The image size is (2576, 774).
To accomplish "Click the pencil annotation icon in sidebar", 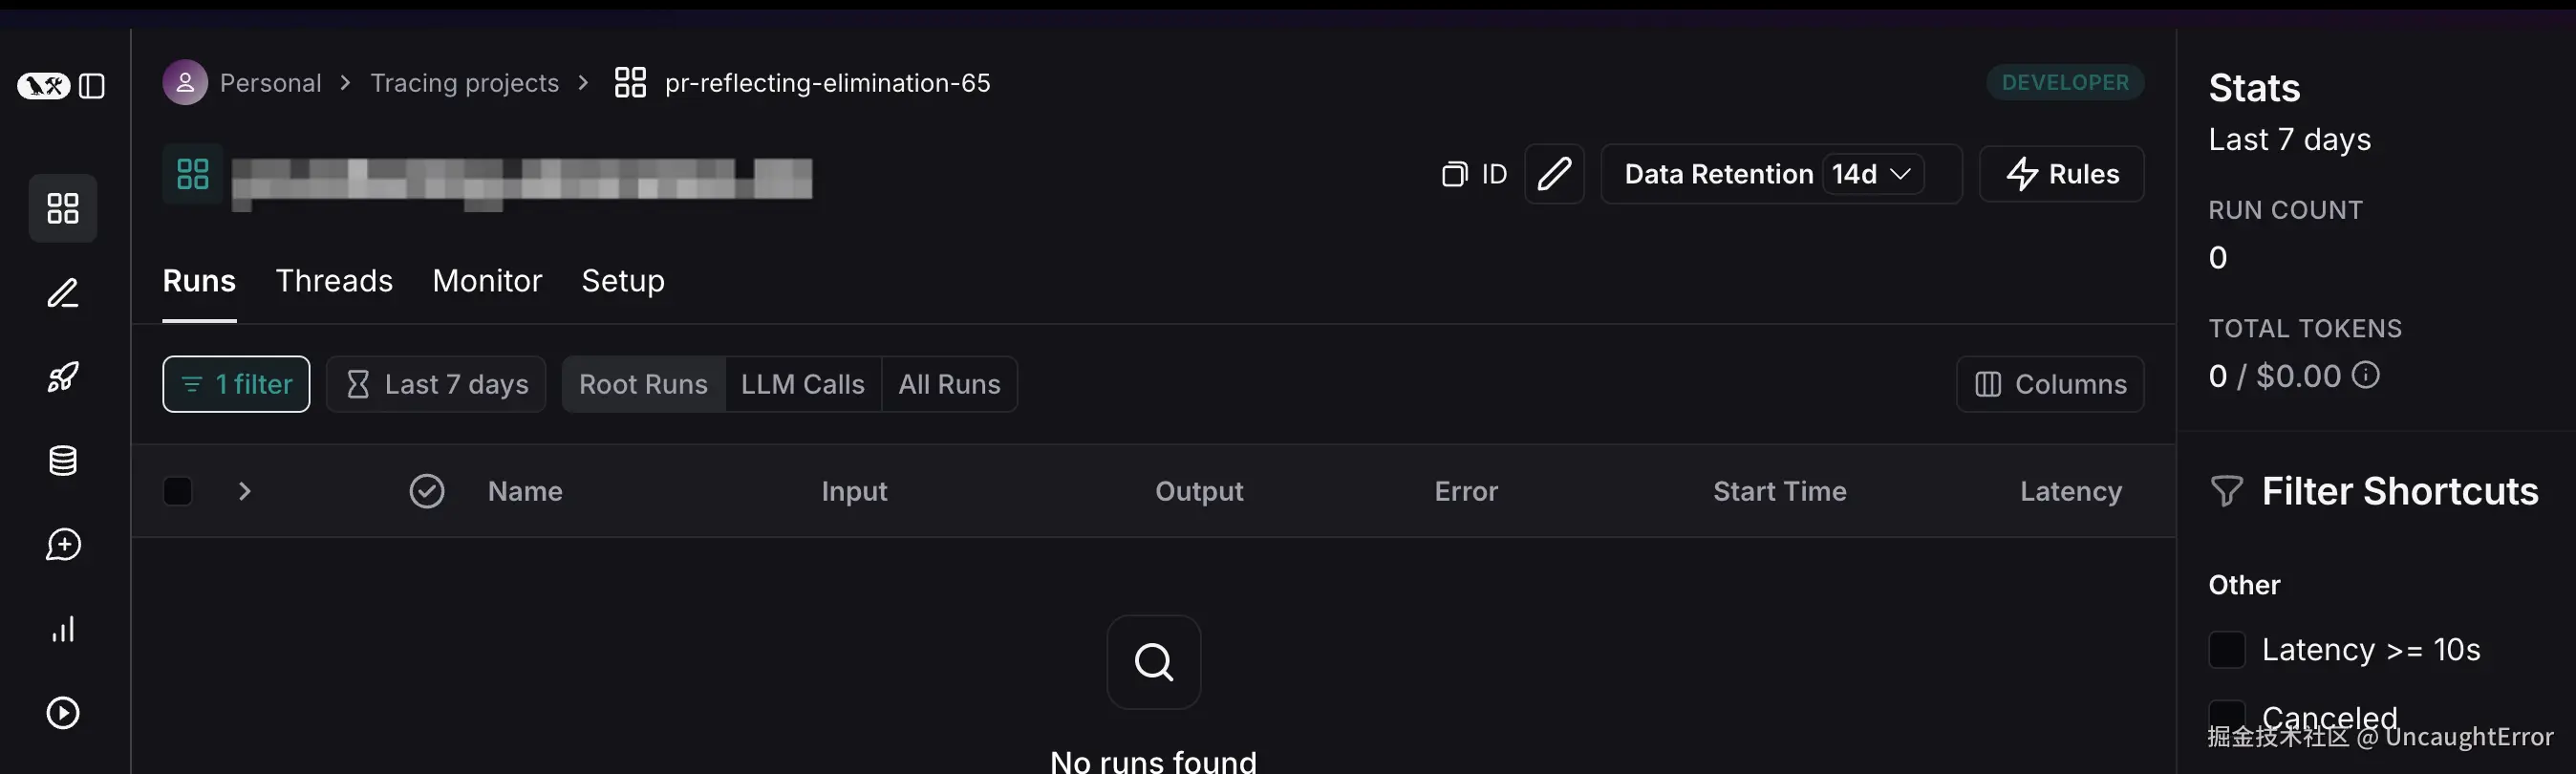I will 63,293.
